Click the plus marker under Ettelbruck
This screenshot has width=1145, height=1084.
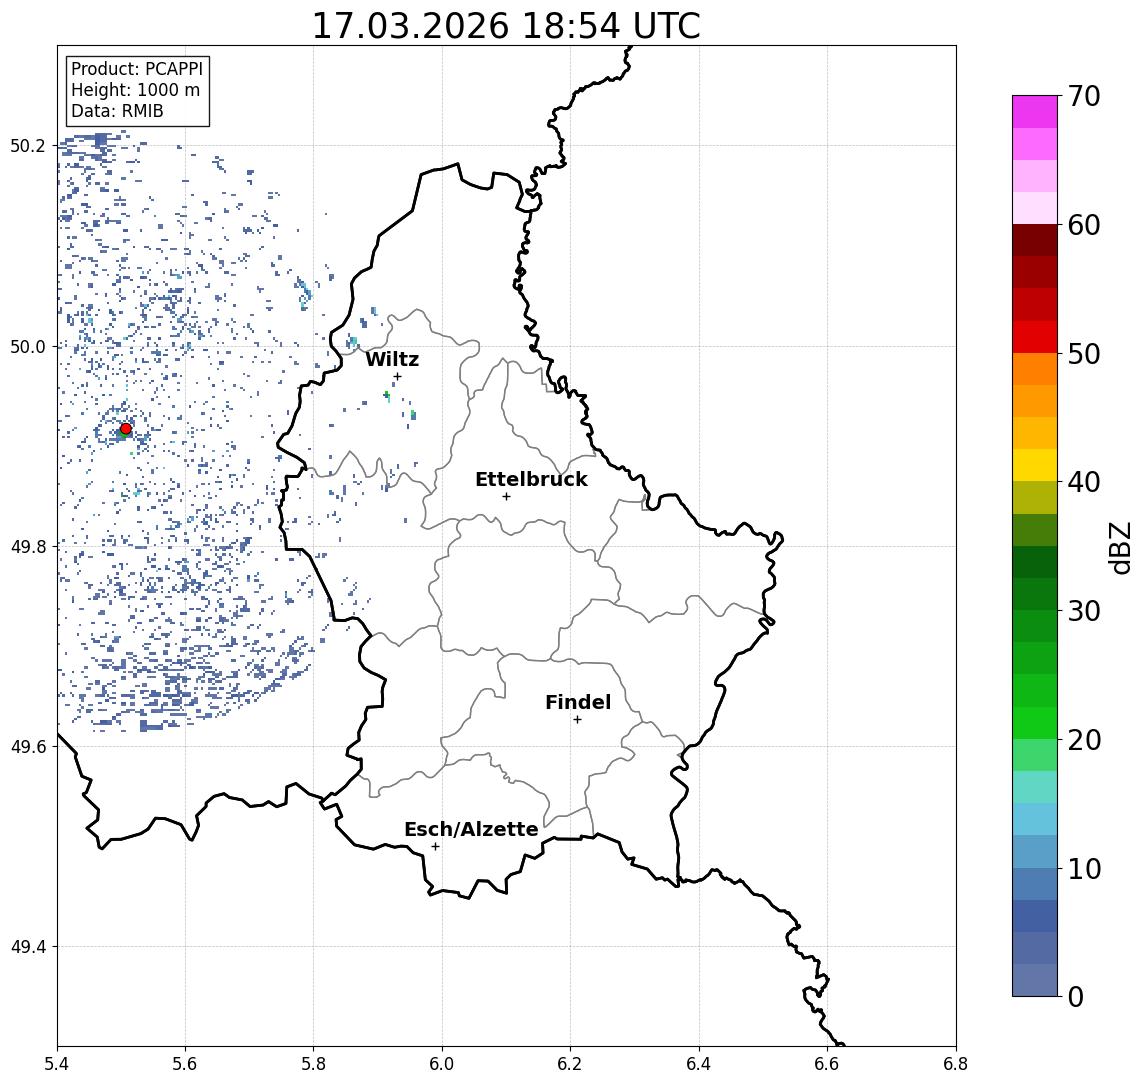click(506, 497)
